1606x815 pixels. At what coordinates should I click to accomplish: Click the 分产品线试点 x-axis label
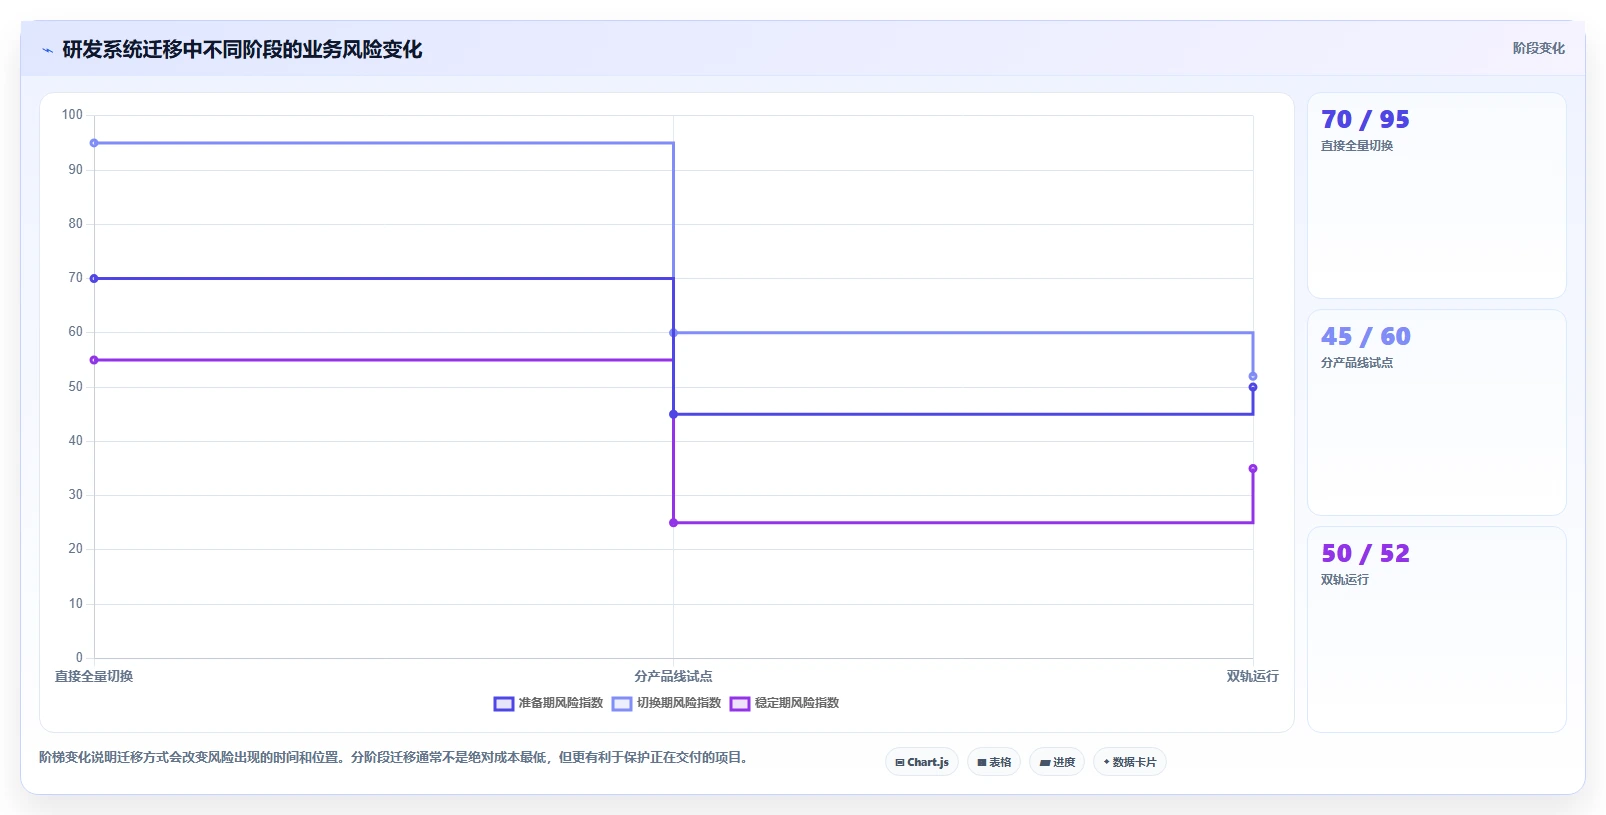point(673,677)
